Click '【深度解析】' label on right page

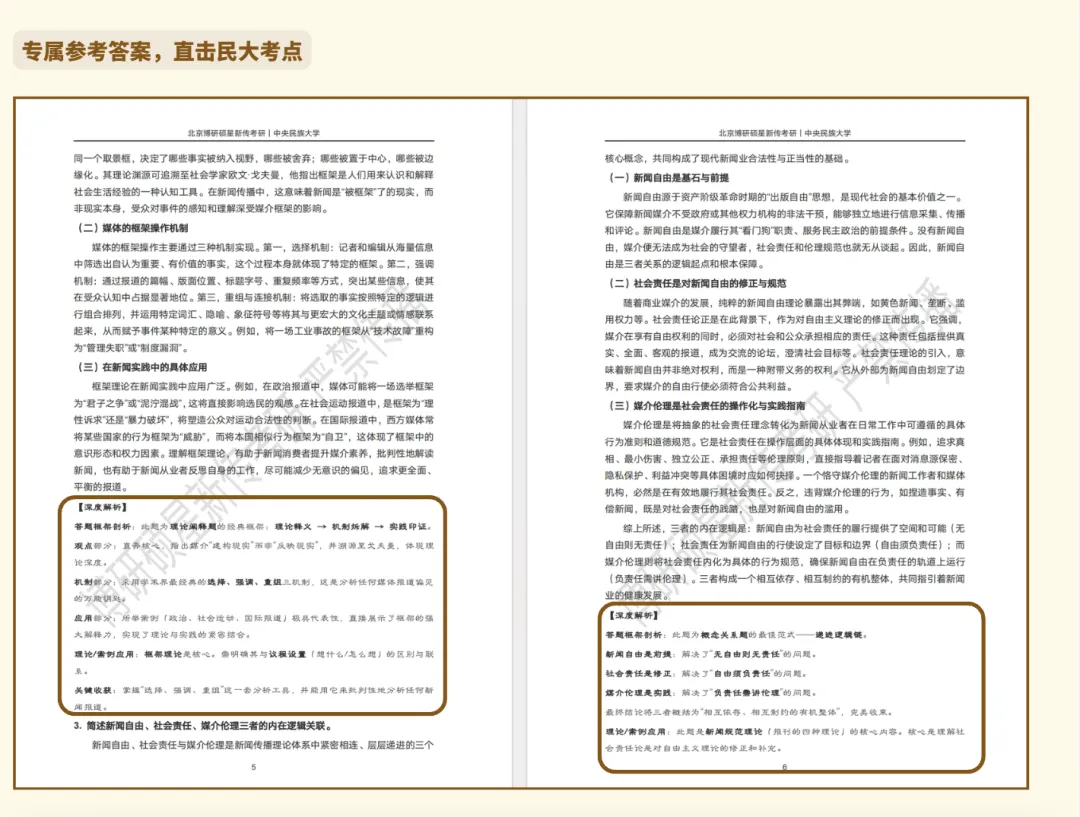point(633,615)
